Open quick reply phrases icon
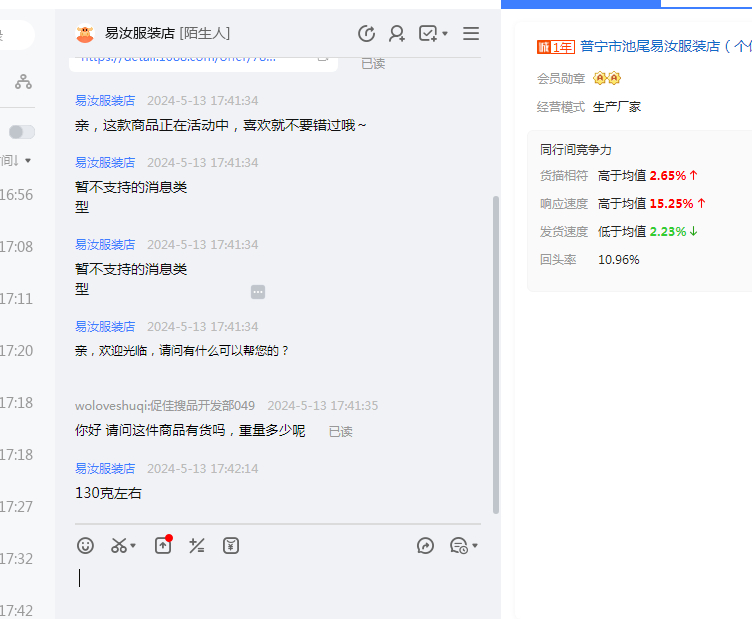This screenshot has width=752, height=619. [x=459, y=546]
